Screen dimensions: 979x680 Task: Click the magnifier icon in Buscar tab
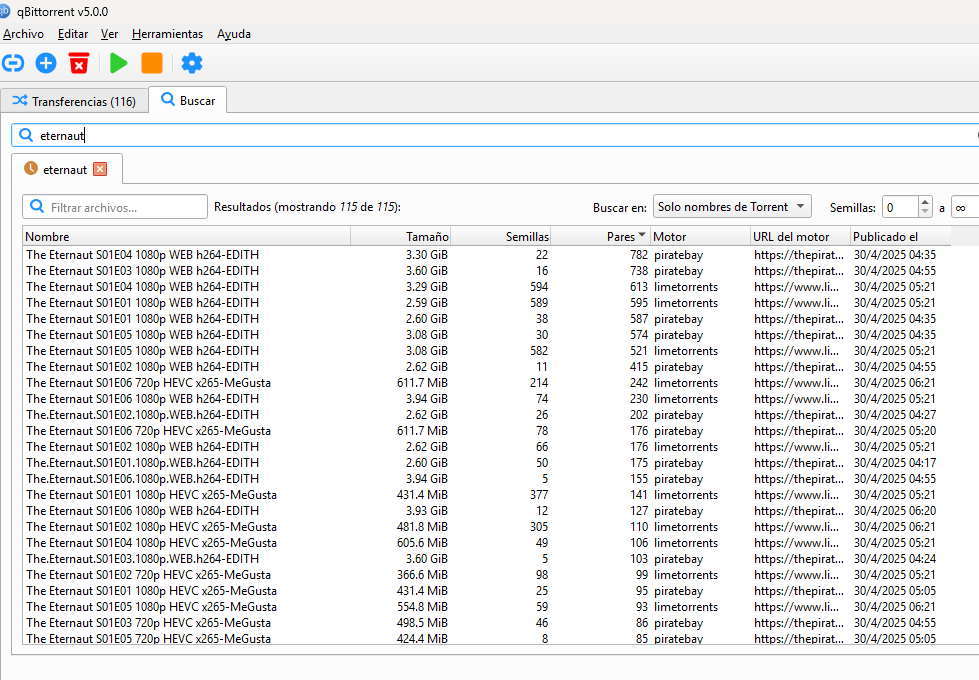point(168,99)
